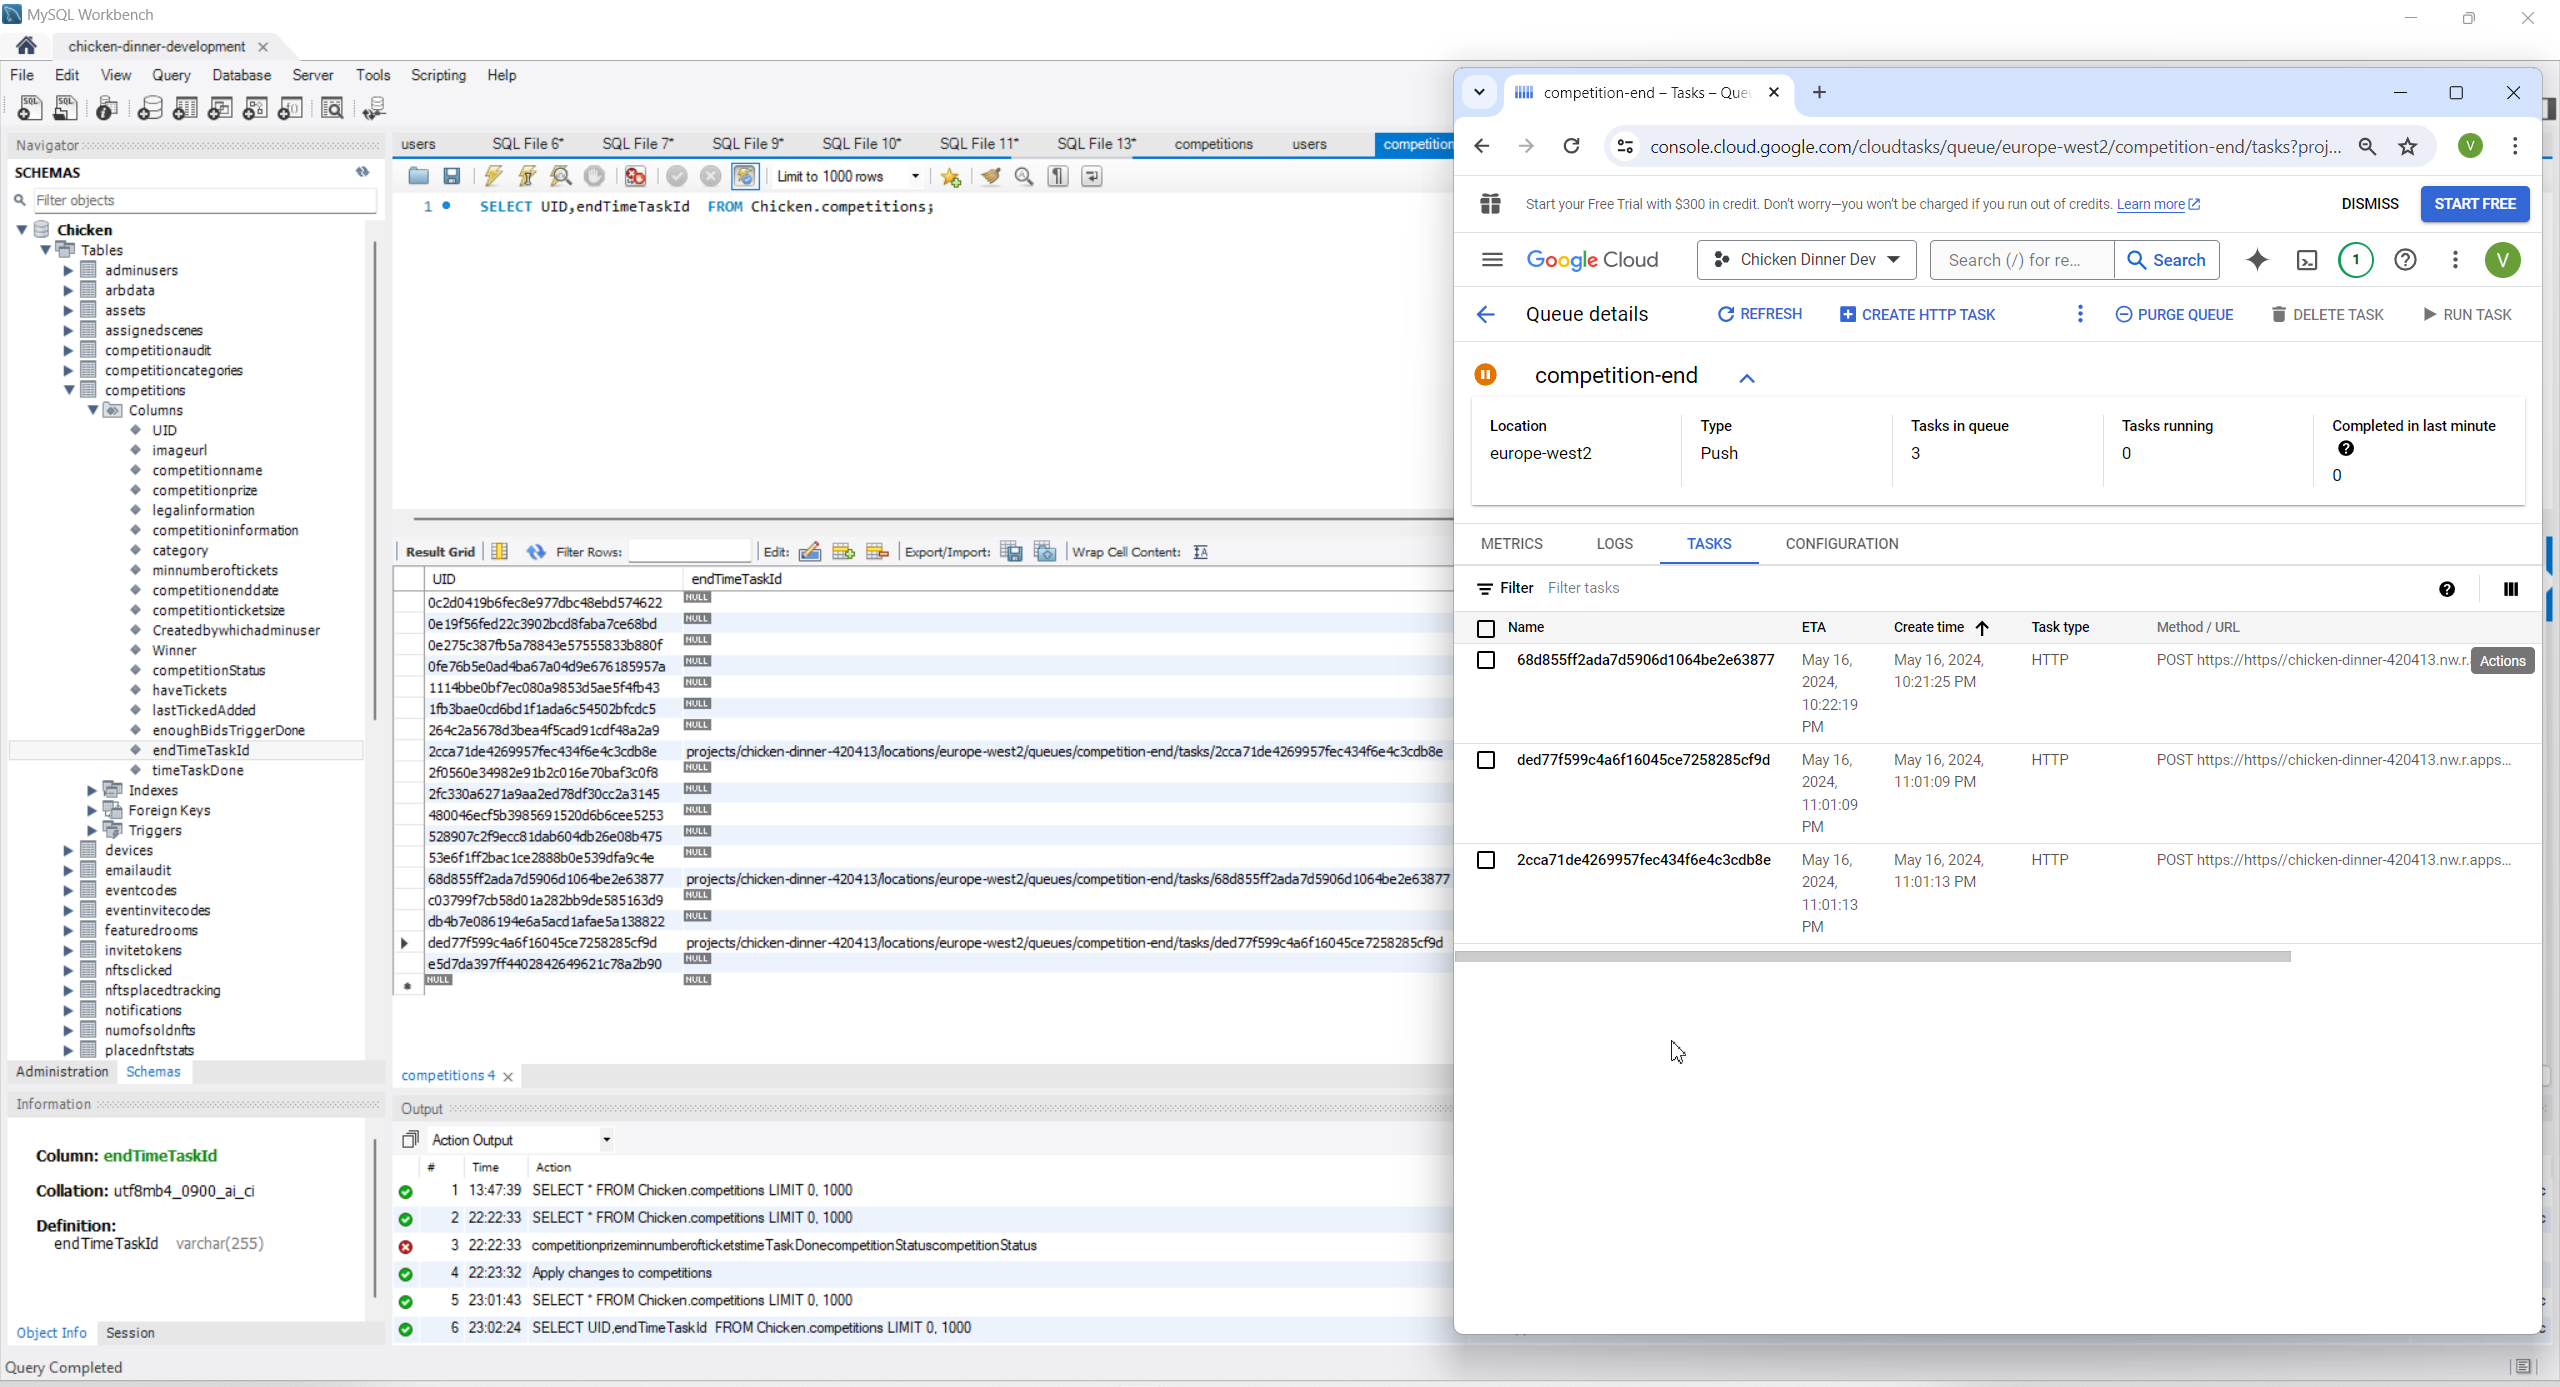Open the Google Cloud hamburger navigation menu
This screenshot has width=2560, height=1387.
tap(1492, 260)
